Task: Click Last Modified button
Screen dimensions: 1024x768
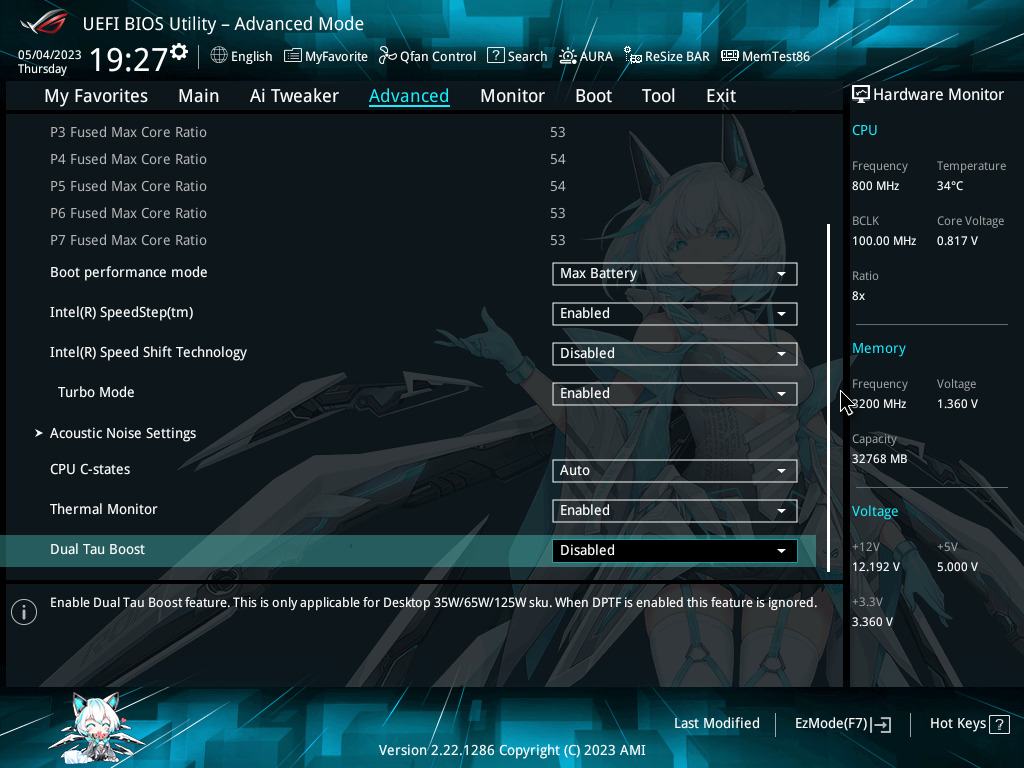Action: point(716,723)
